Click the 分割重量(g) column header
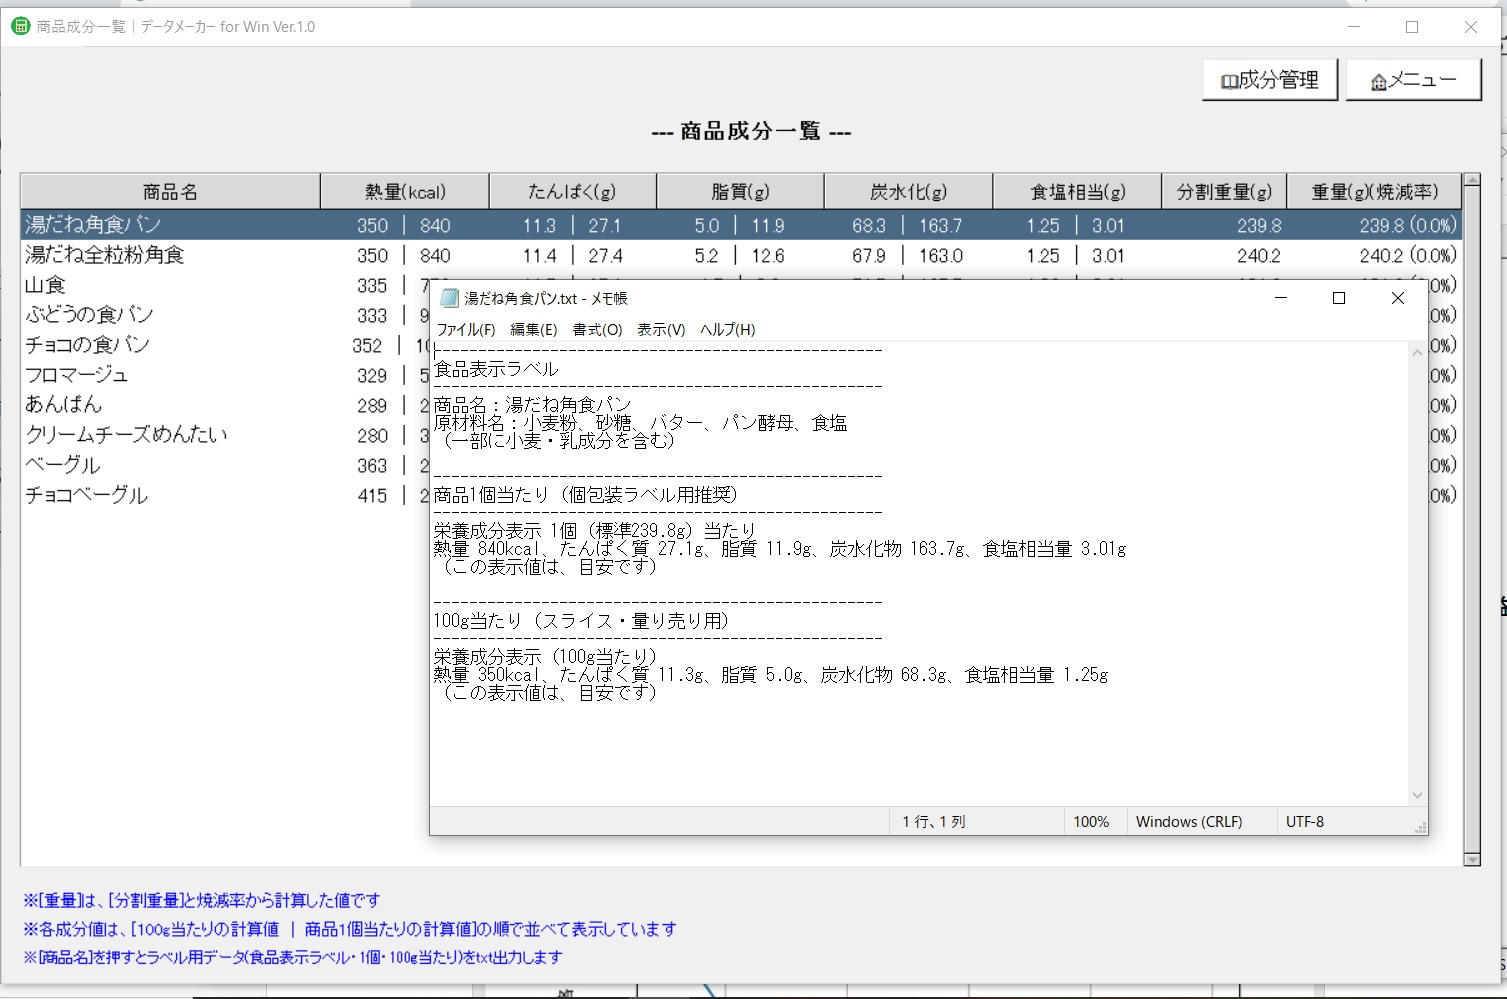The width and height of the screenshot is (1507, 999). point(1224,191)
